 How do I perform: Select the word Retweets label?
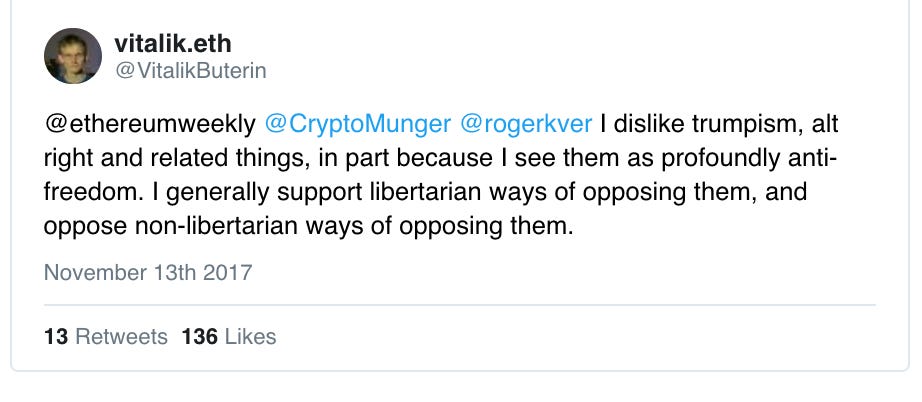coord(122,337)
